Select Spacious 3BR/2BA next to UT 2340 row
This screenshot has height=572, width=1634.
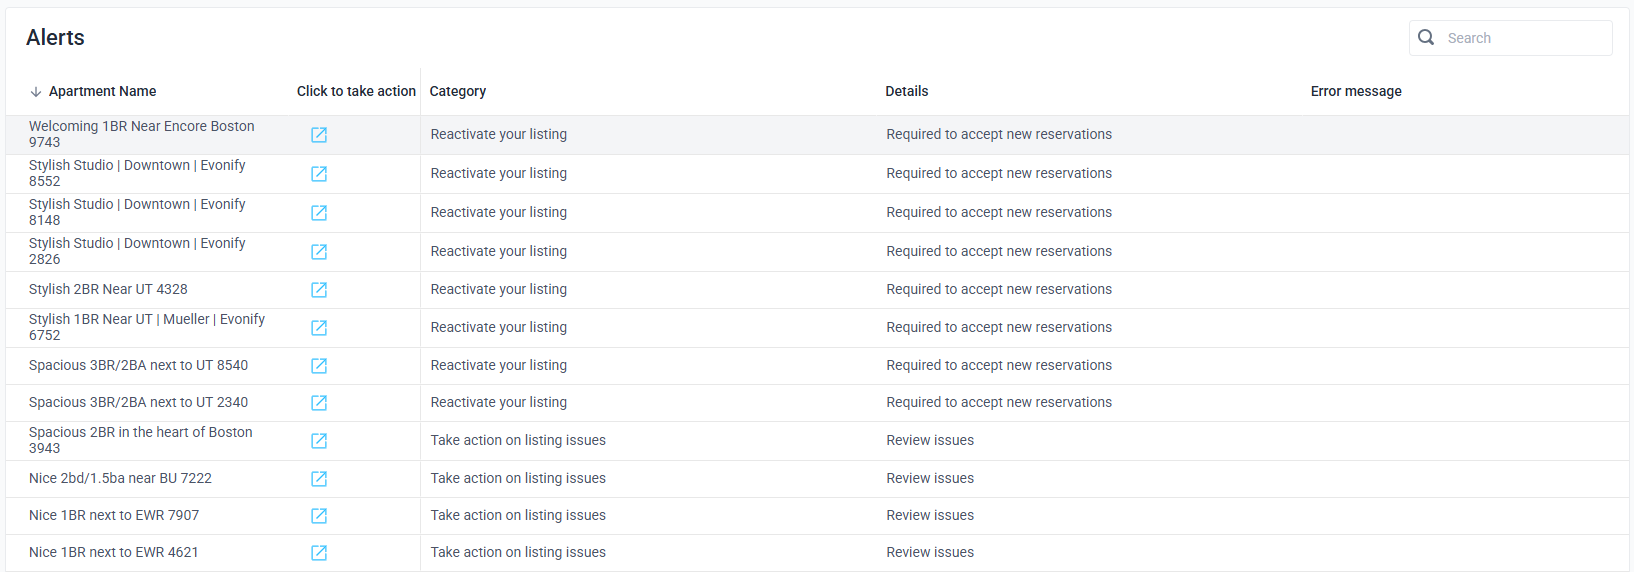coord(138,402)
